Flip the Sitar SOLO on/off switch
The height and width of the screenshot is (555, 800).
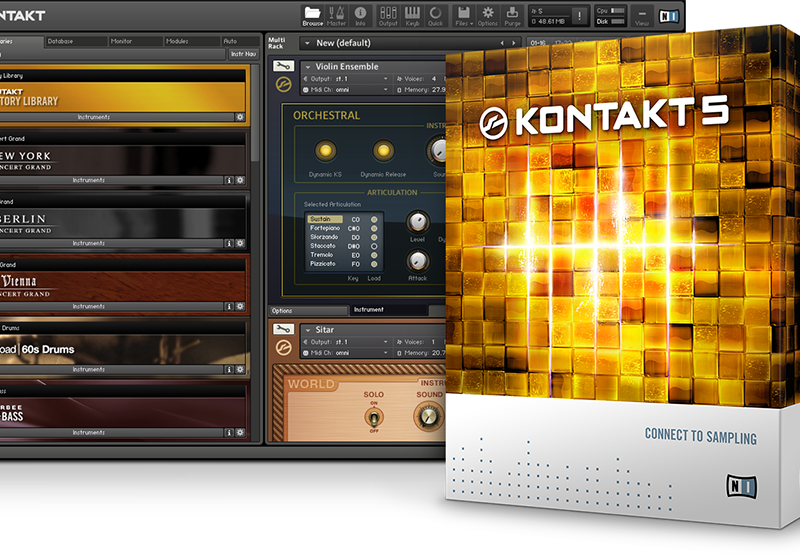(373, 418)
